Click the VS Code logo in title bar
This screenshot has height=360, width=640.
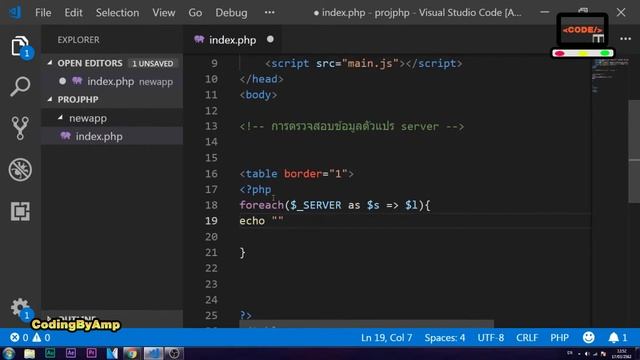15,12
